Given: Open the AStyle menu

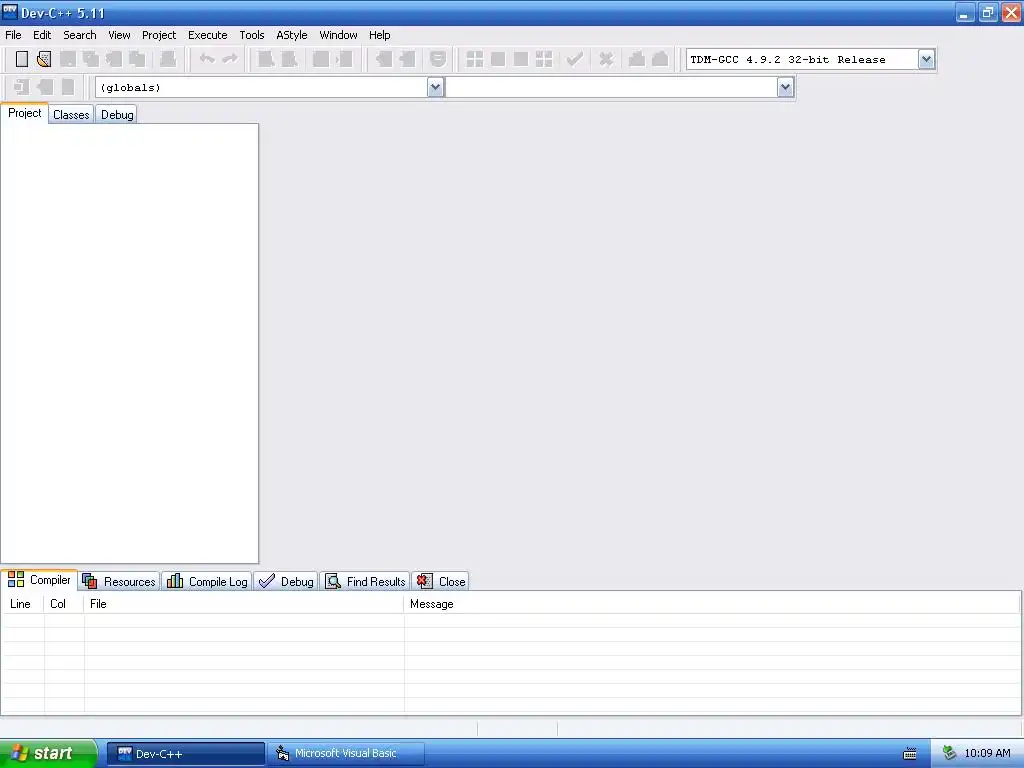Looking at the screenshot, I should point(291,35).
